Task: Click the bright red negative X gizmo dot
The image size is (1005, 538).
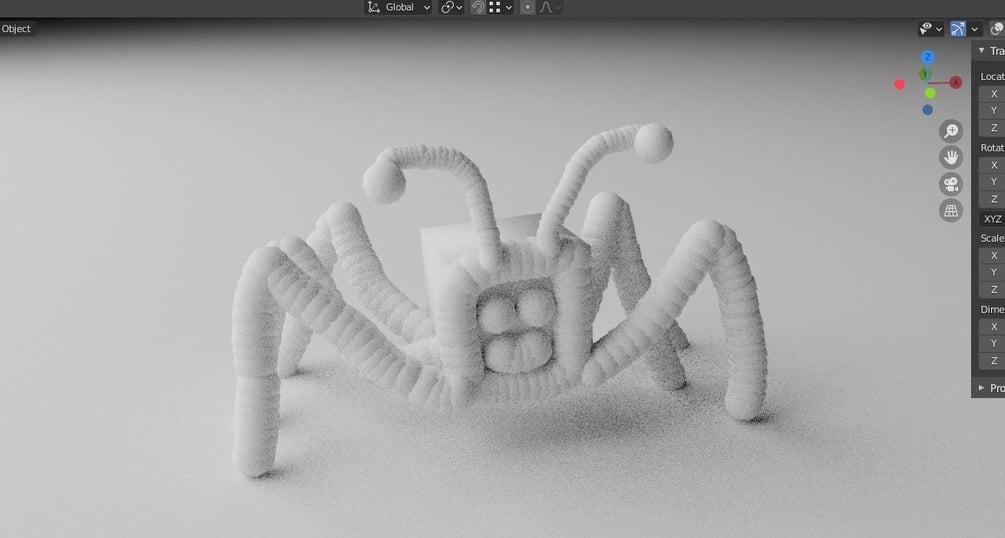Action: (x=900, y=84)
